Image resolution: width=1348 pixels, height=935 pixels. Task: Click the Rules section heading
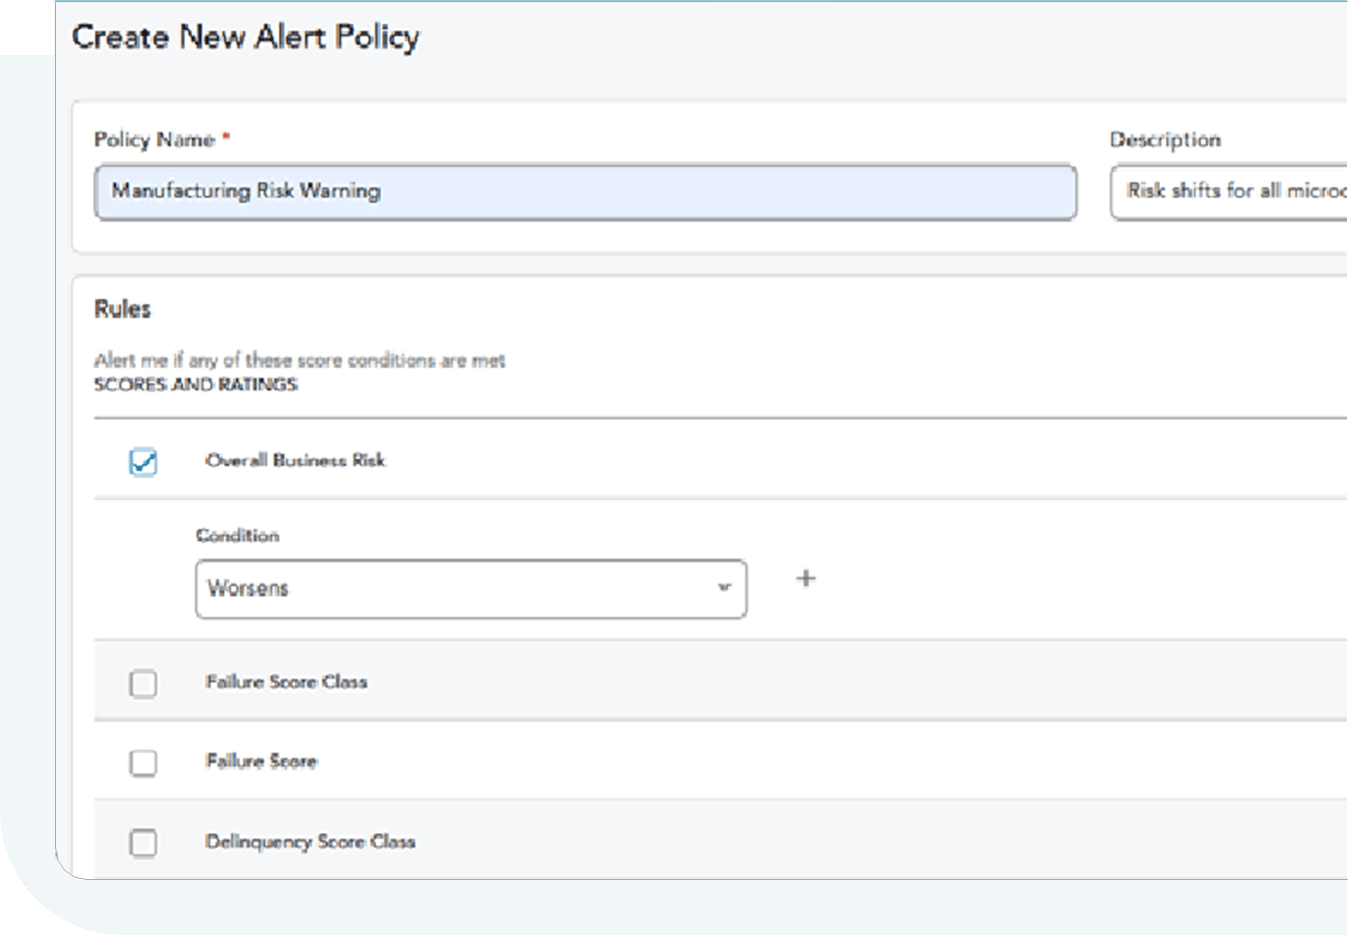click(122, 309)
